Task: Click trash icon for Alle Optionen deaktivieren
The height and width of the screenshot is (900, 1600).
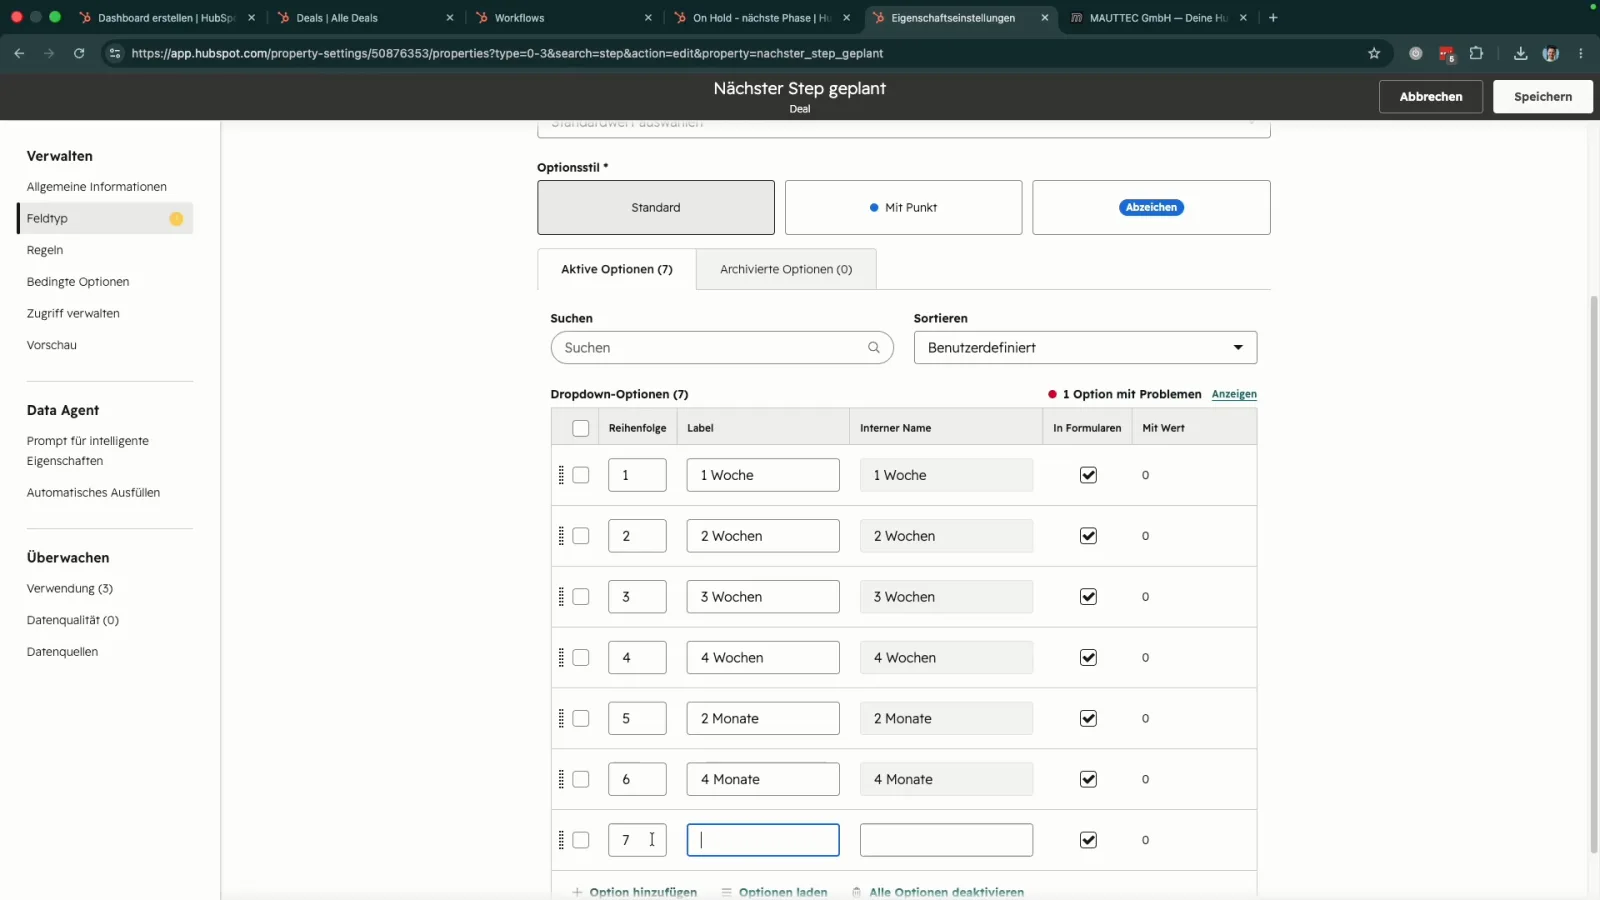Action: pyautogui.click(x=857, y=892)
